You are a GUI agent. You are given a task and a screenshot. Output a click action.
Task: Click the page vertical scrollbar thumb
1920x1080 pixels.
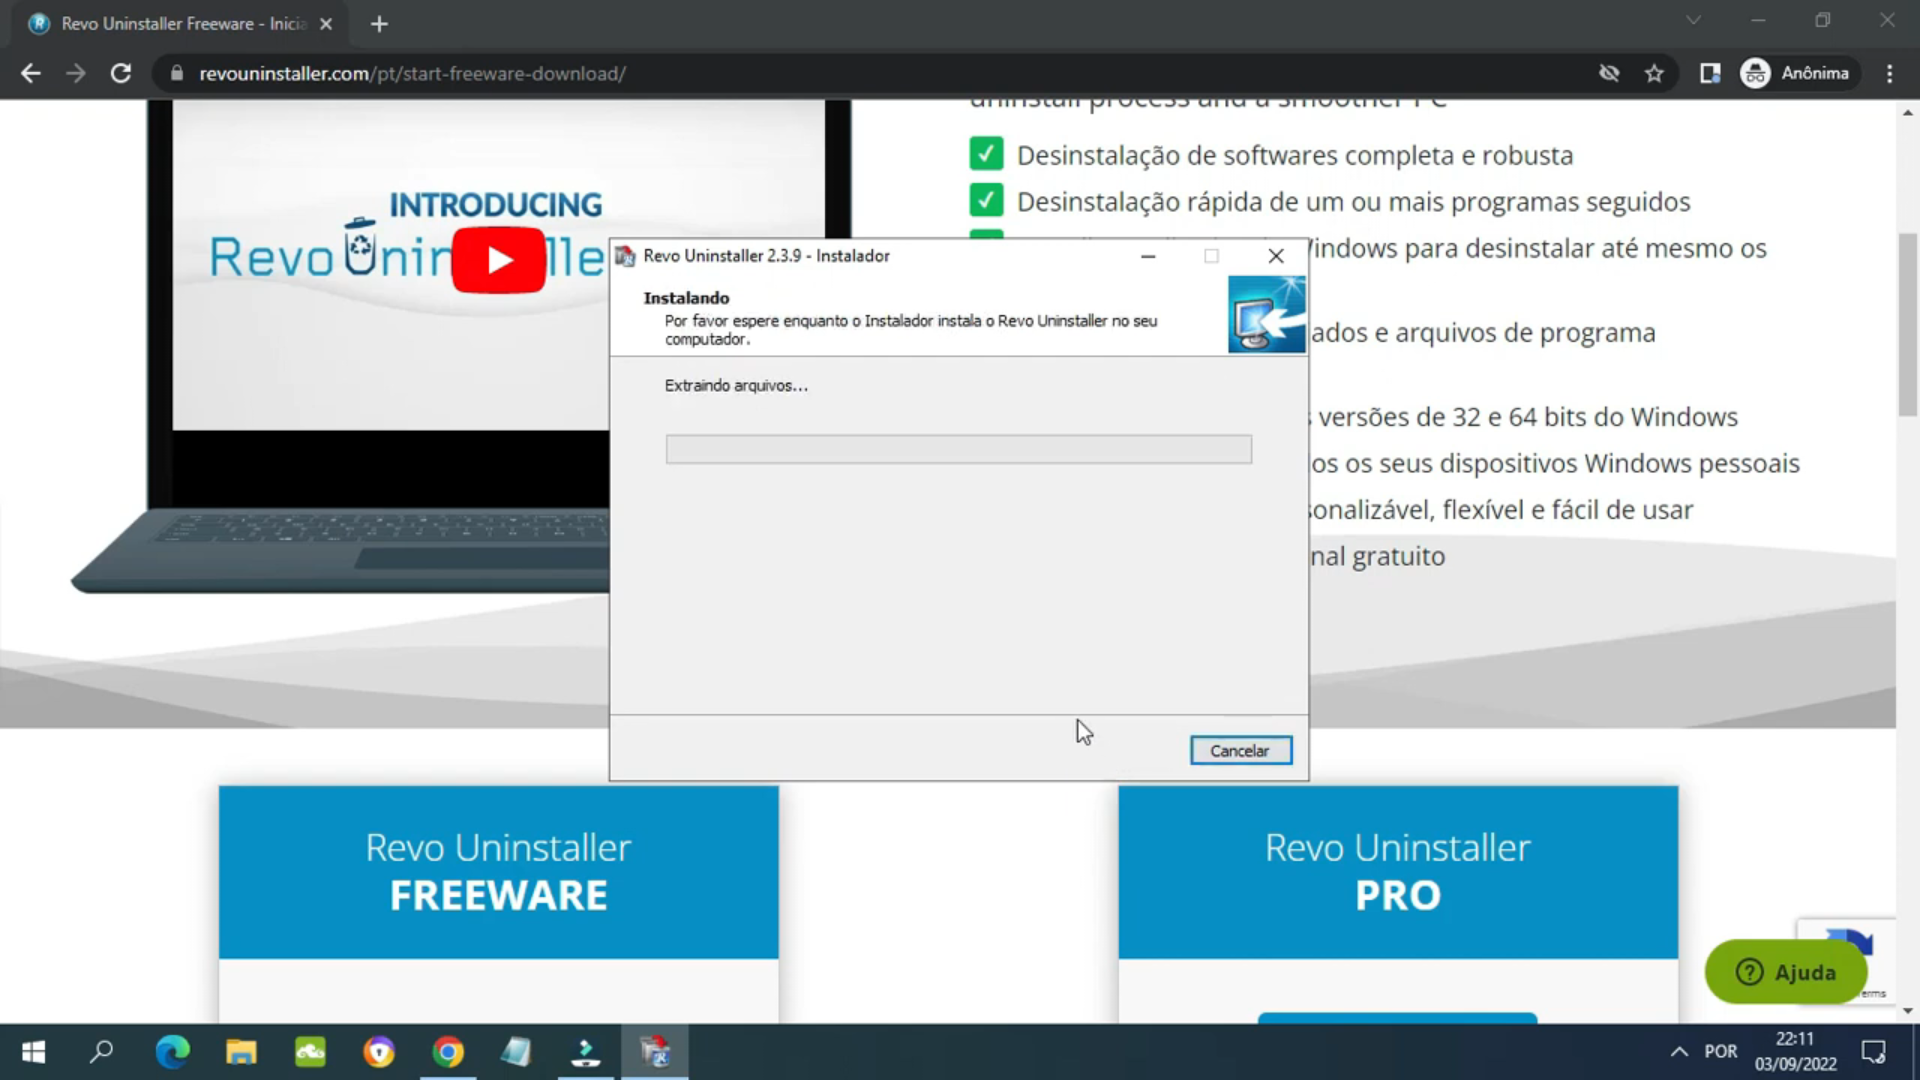tap(1908, 325)
